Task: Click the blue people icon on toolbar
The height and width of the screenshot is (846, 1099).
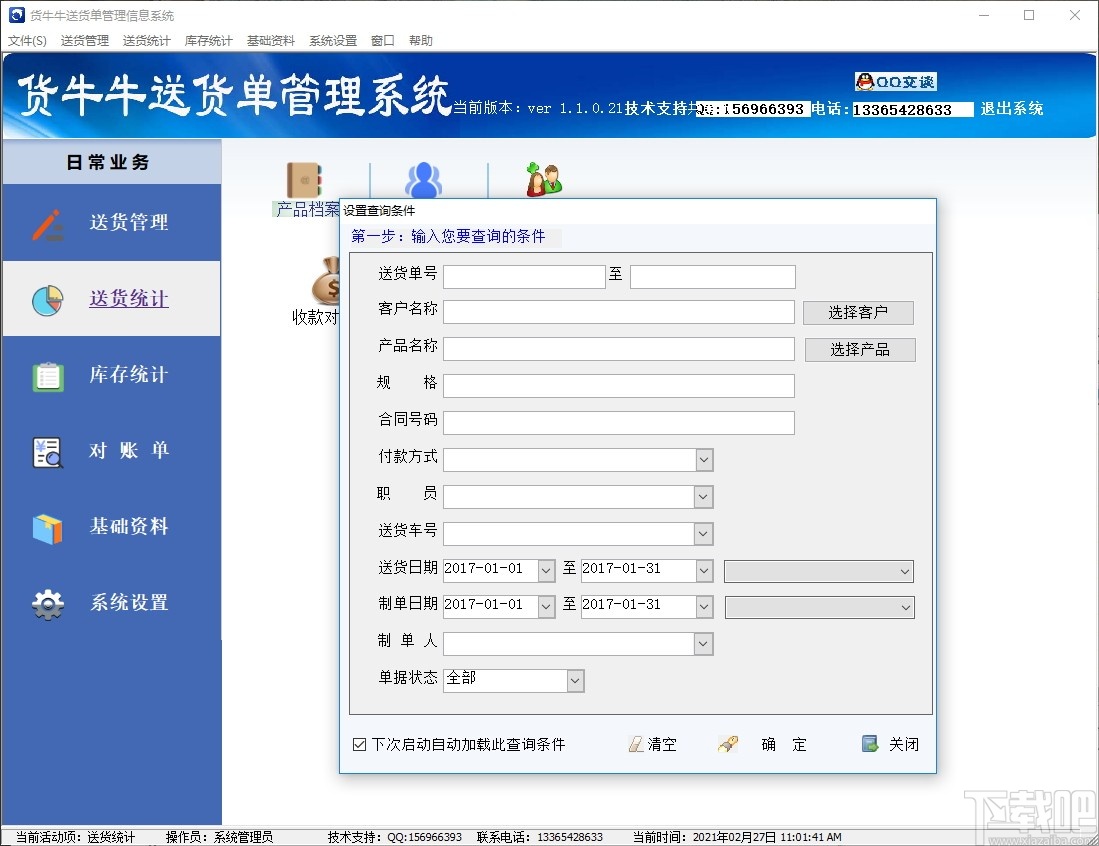Action: click(423, 178)
